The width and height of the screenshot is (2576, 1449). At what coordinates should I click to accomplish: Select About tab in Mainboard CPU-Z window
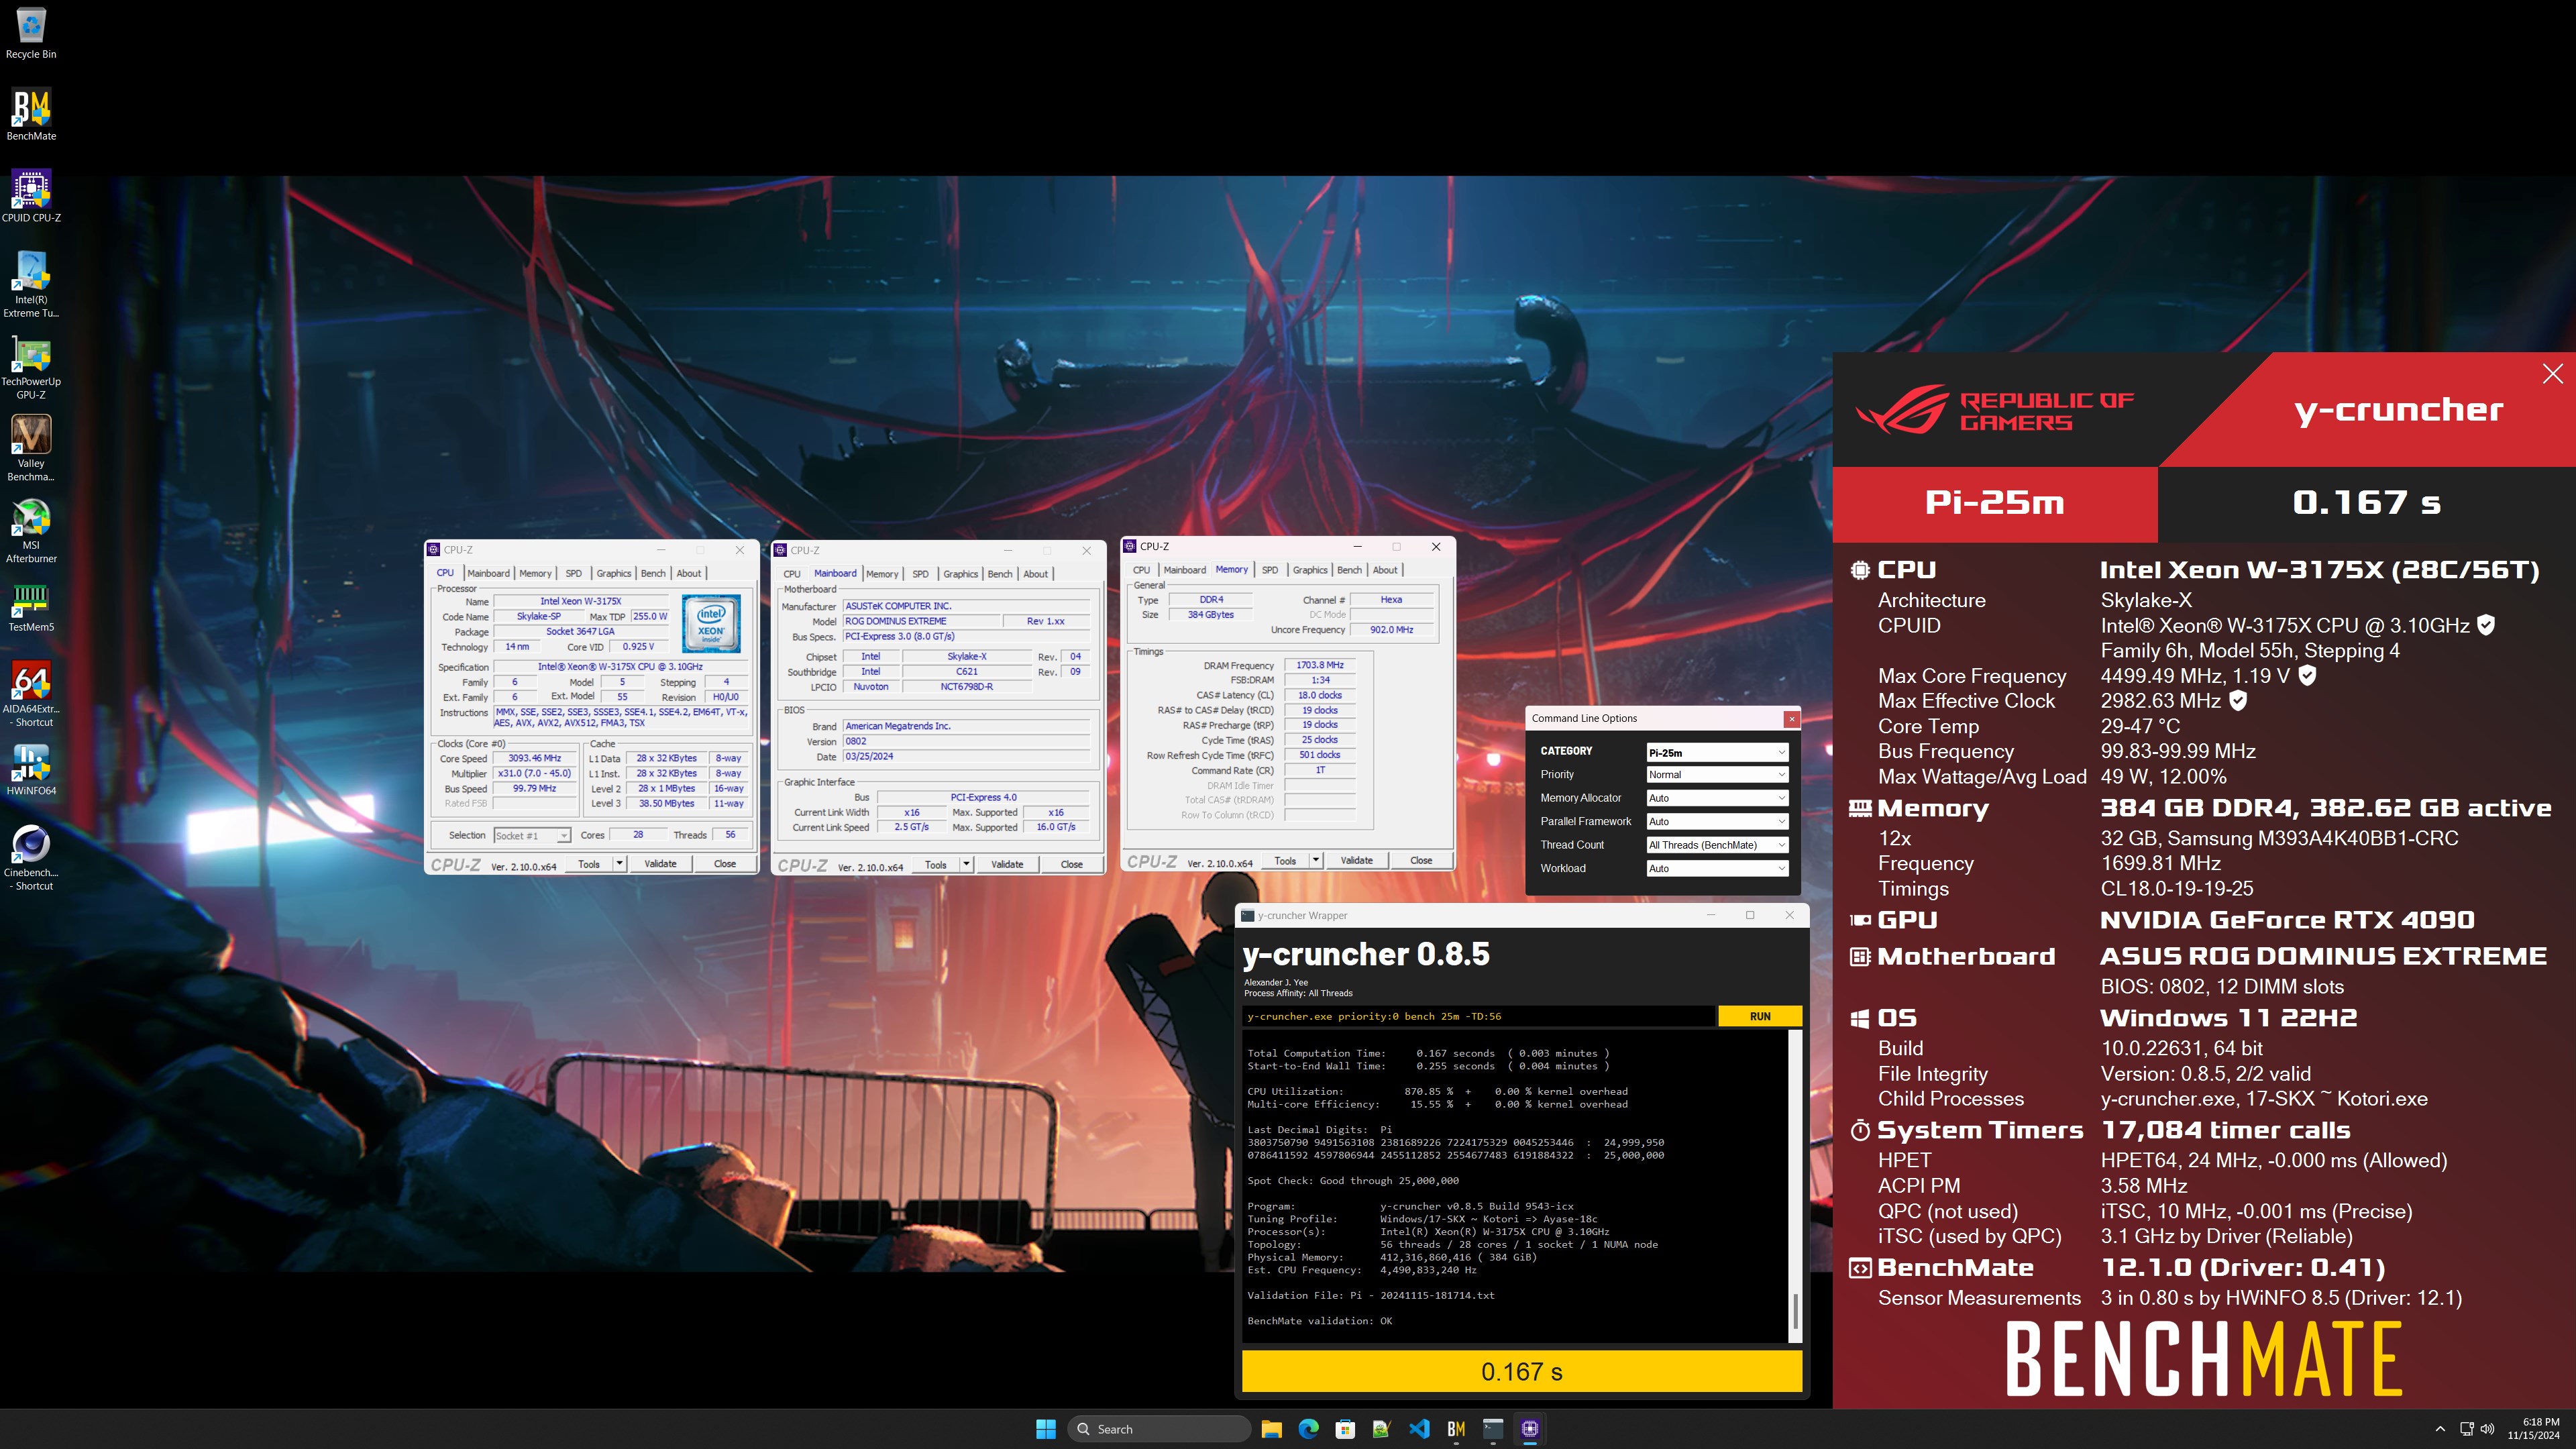1036,574
